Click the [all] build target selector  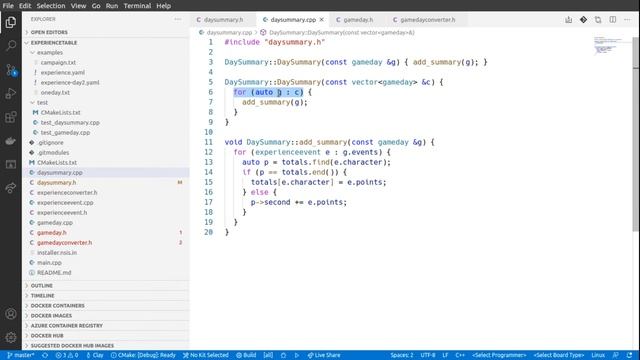point(268,355)
